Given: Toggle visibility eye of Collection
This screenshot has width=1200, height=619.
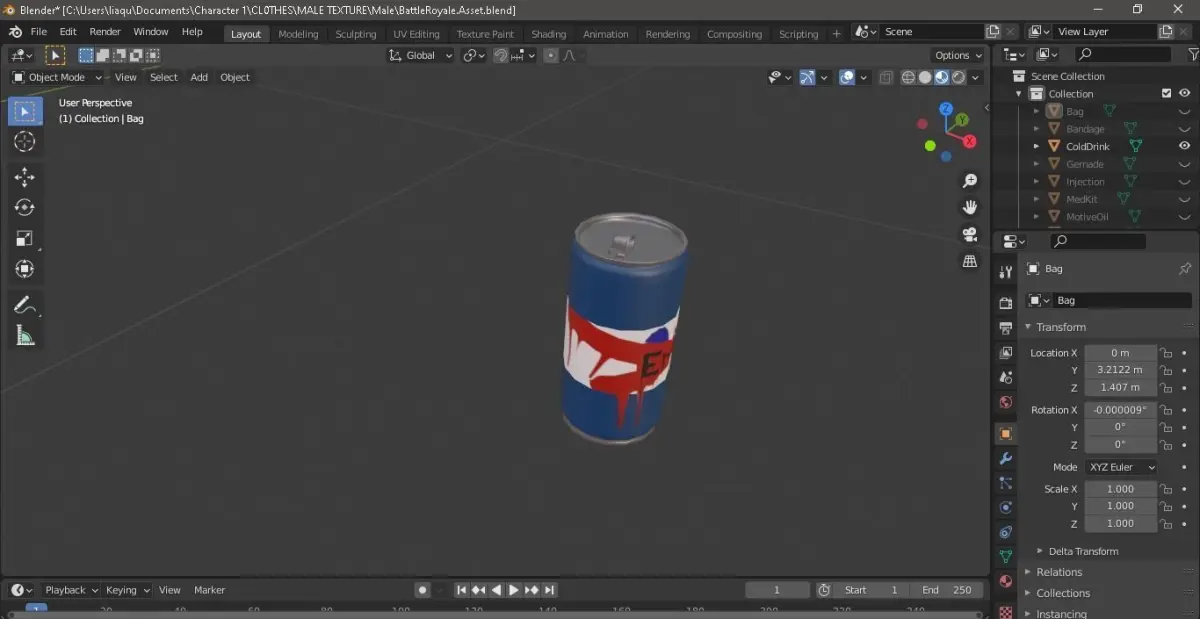Looking at the screenshot, I should pyautogui.click(x=1185, y=94).
